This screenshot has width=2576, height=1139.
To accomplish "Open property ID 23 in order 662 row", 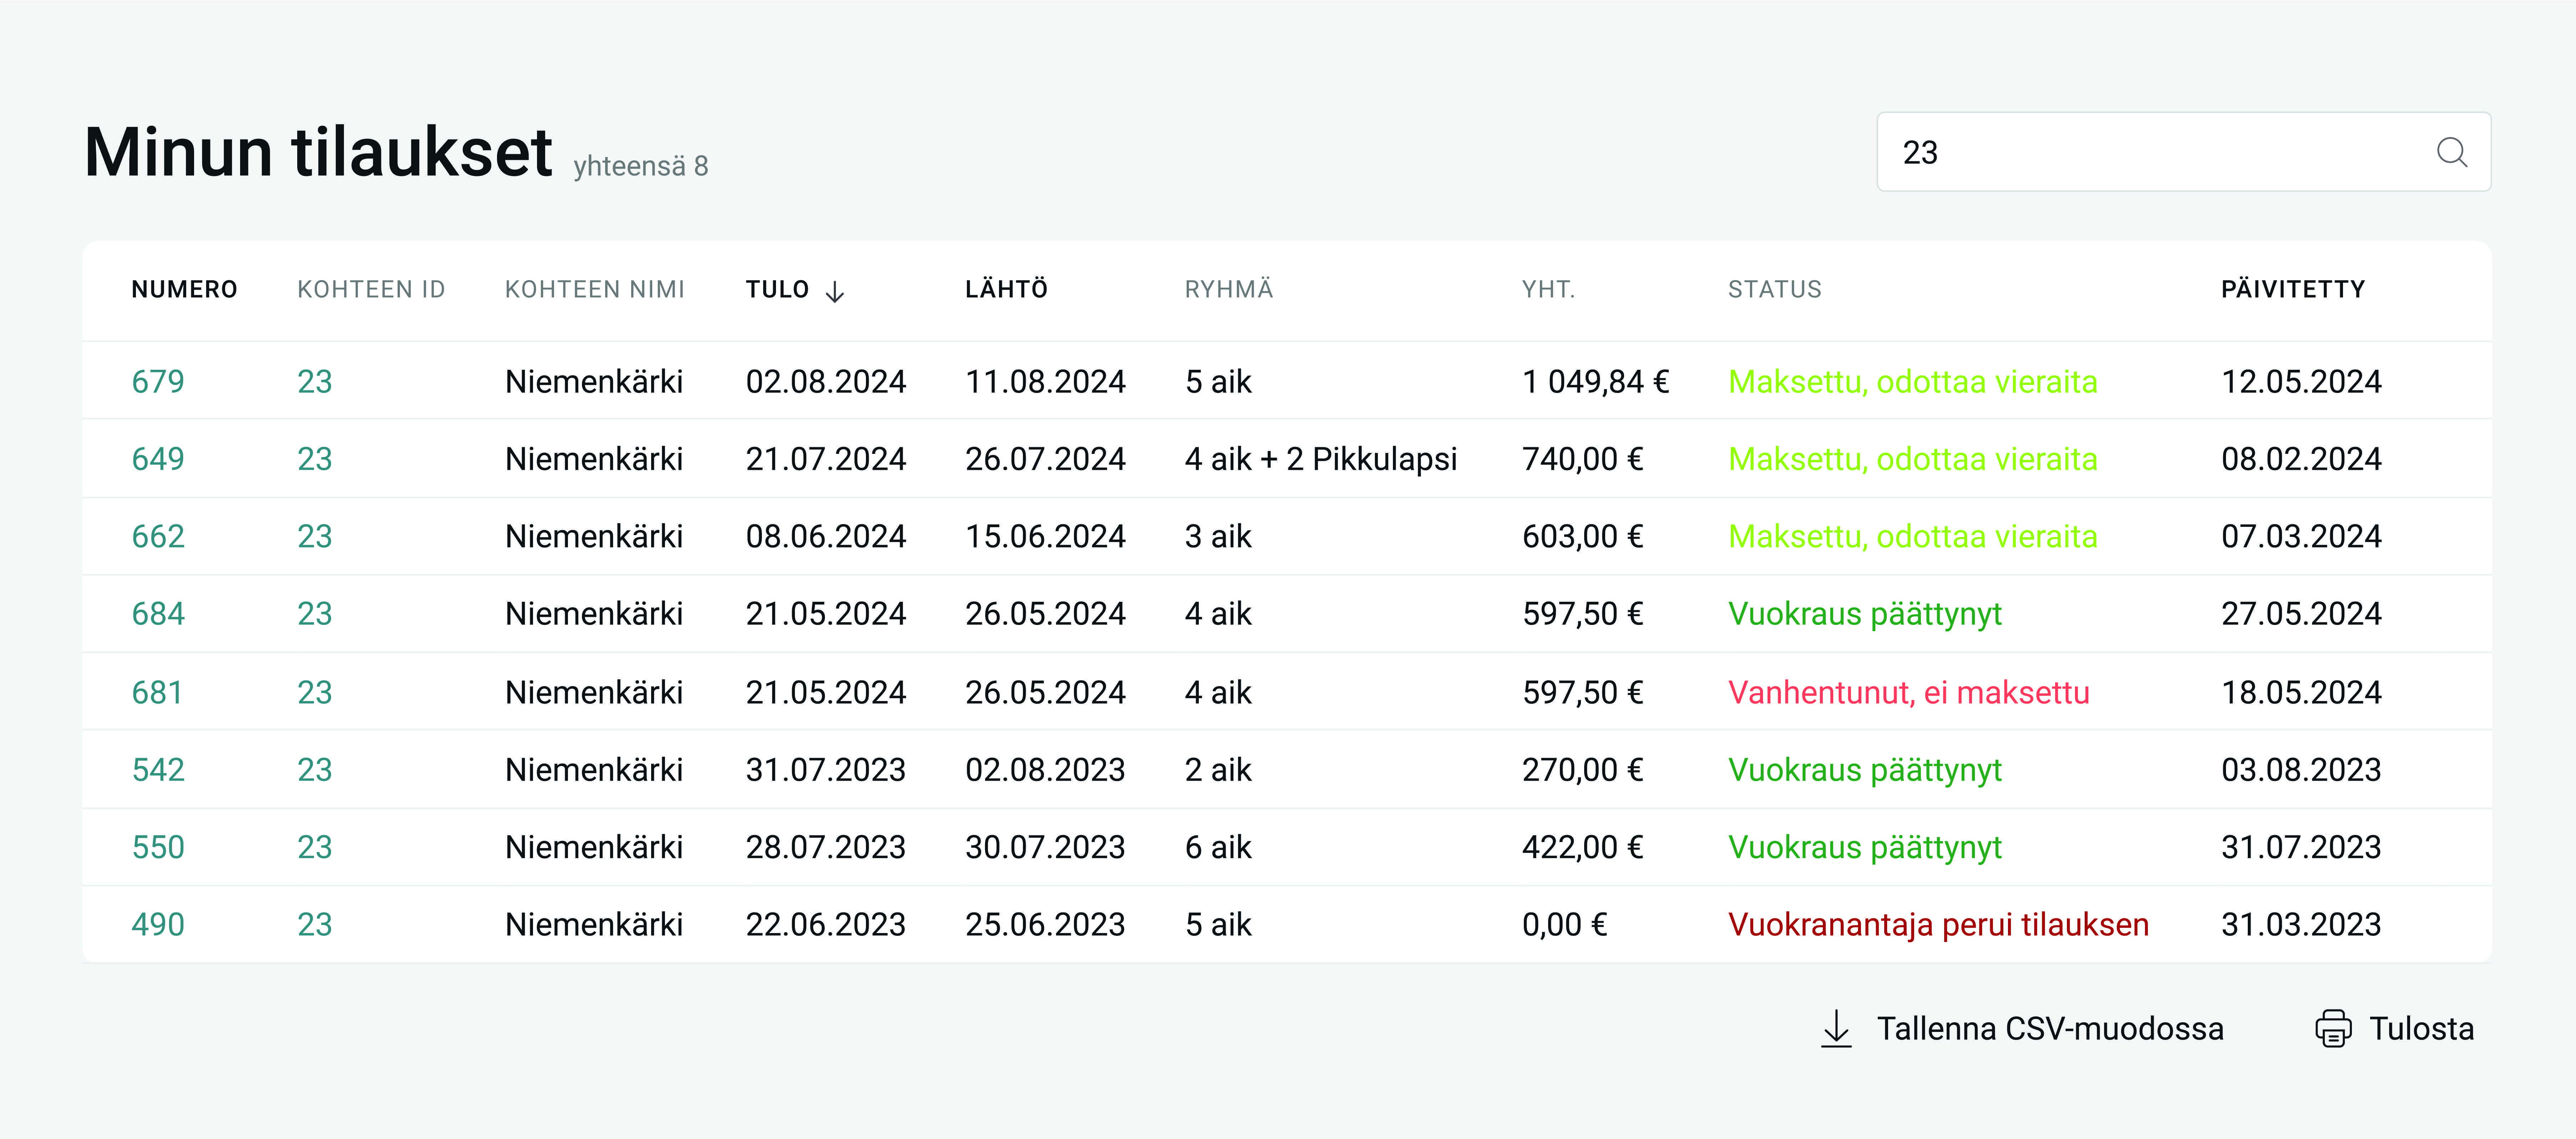I will click(x=315, y=536).
